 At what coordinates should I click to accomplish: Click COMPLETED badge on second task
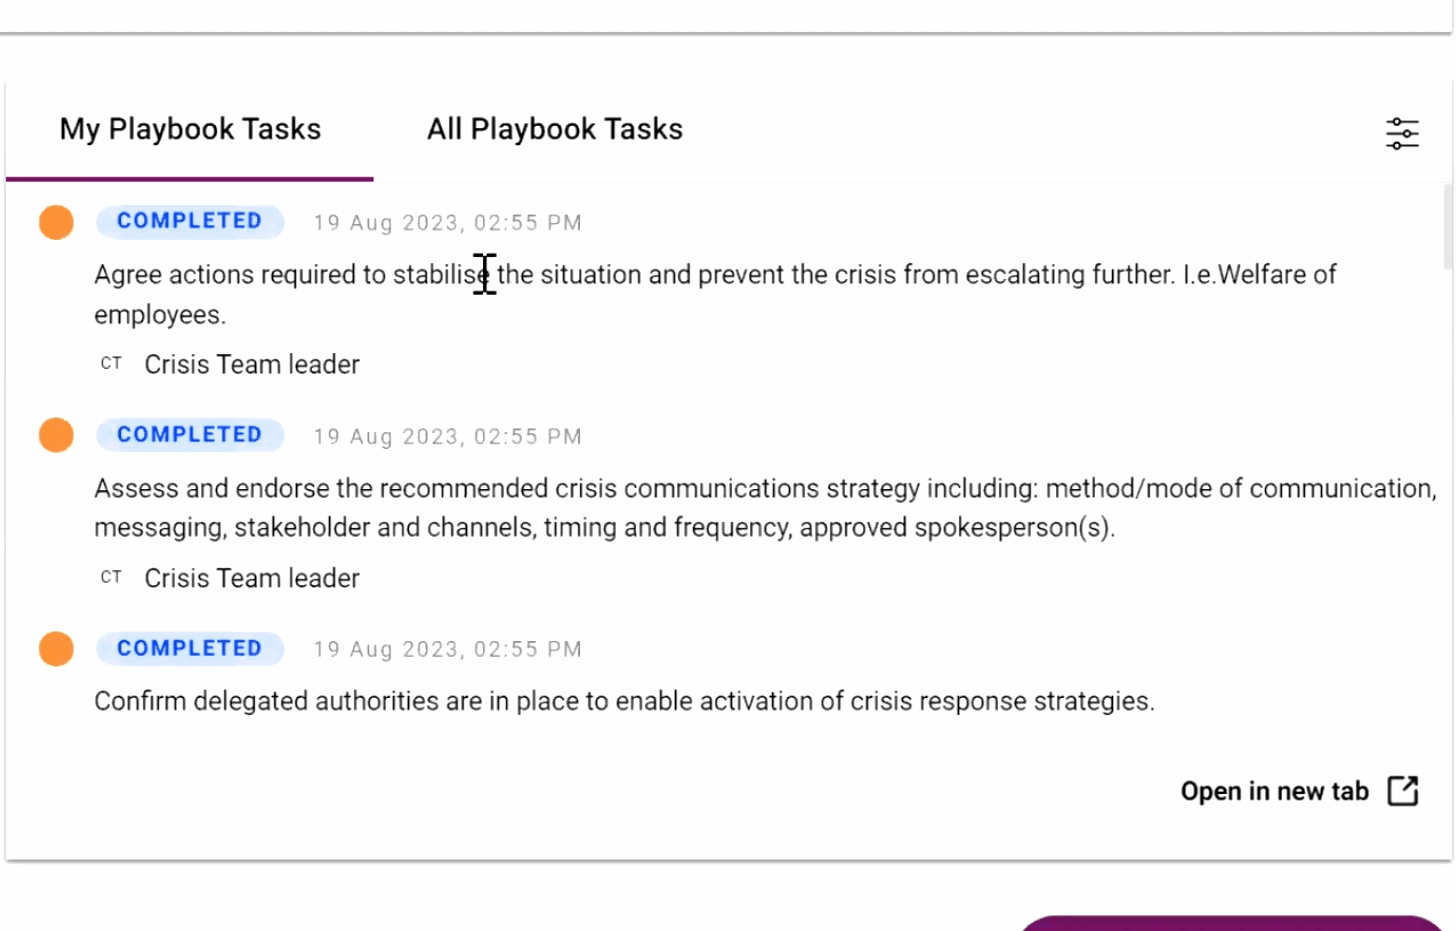click(190, 435)
